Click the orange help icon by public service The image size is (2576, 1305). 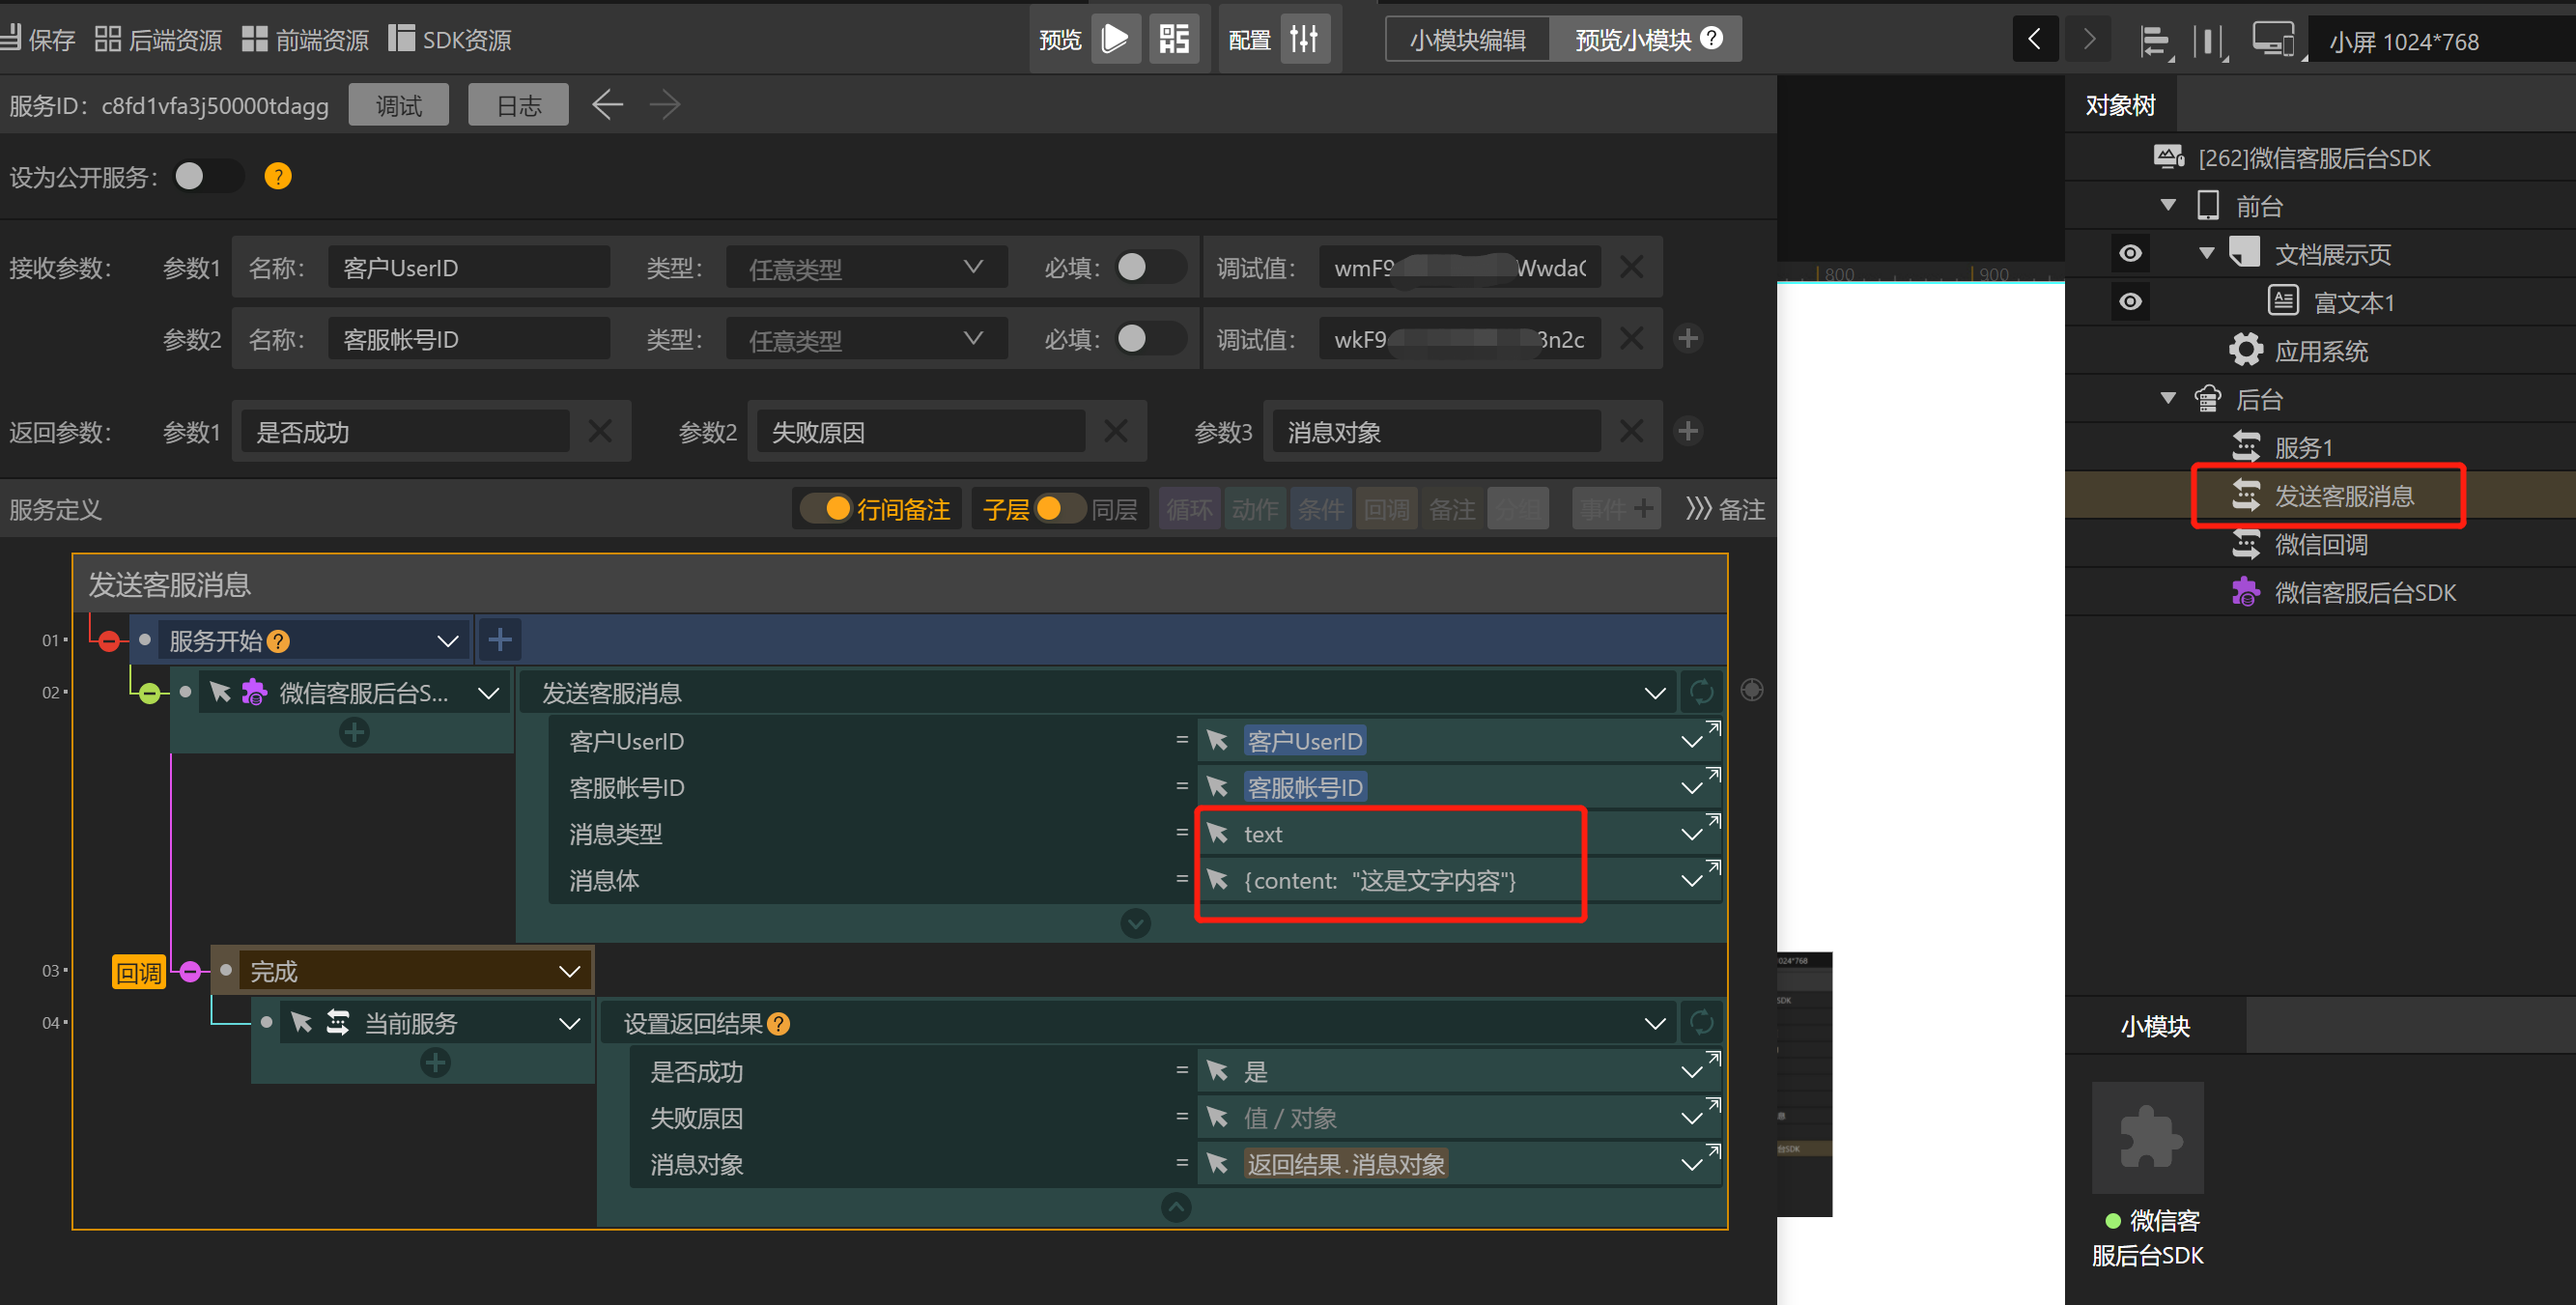(277, 177)
